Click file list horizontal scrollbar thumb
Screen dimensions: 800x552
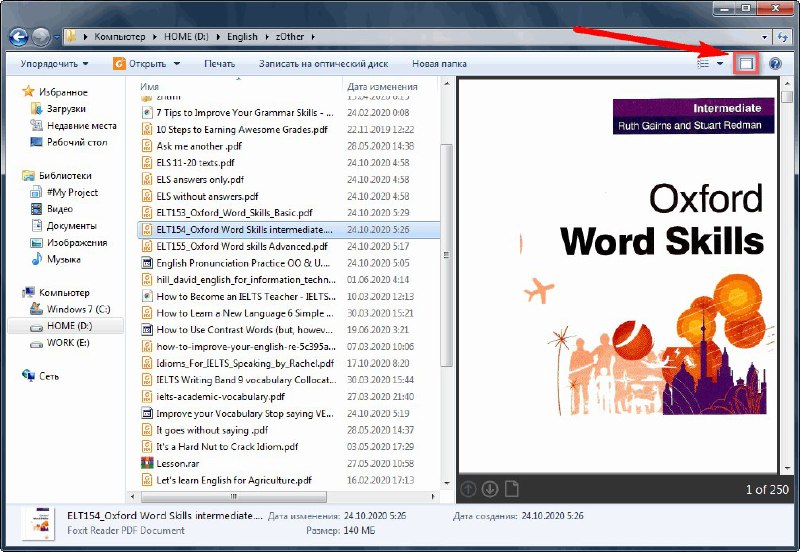(x=234, y=496)
